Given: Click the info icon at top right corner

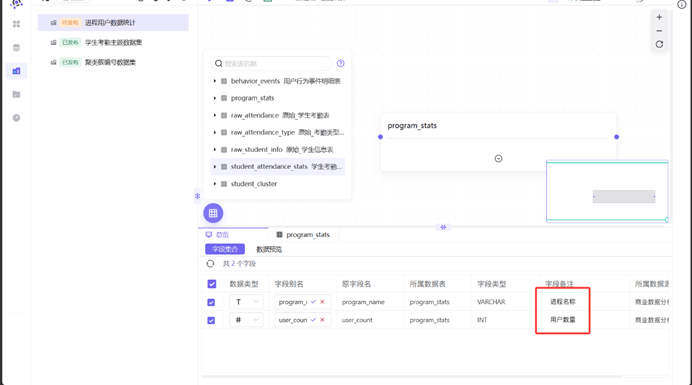Looking at the screenshot, I should click(681, 4).
